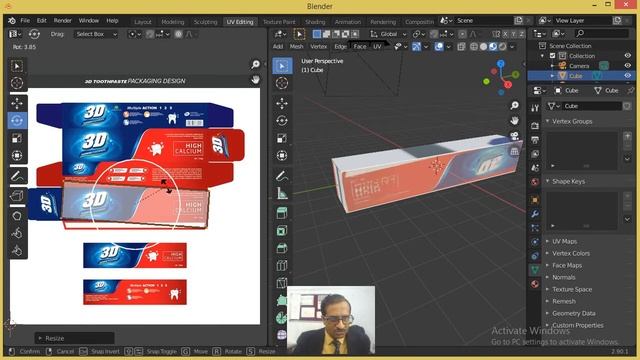Expand the Normals panel
This screenshot has width=640, height=360.
click(x=563, y=277)
